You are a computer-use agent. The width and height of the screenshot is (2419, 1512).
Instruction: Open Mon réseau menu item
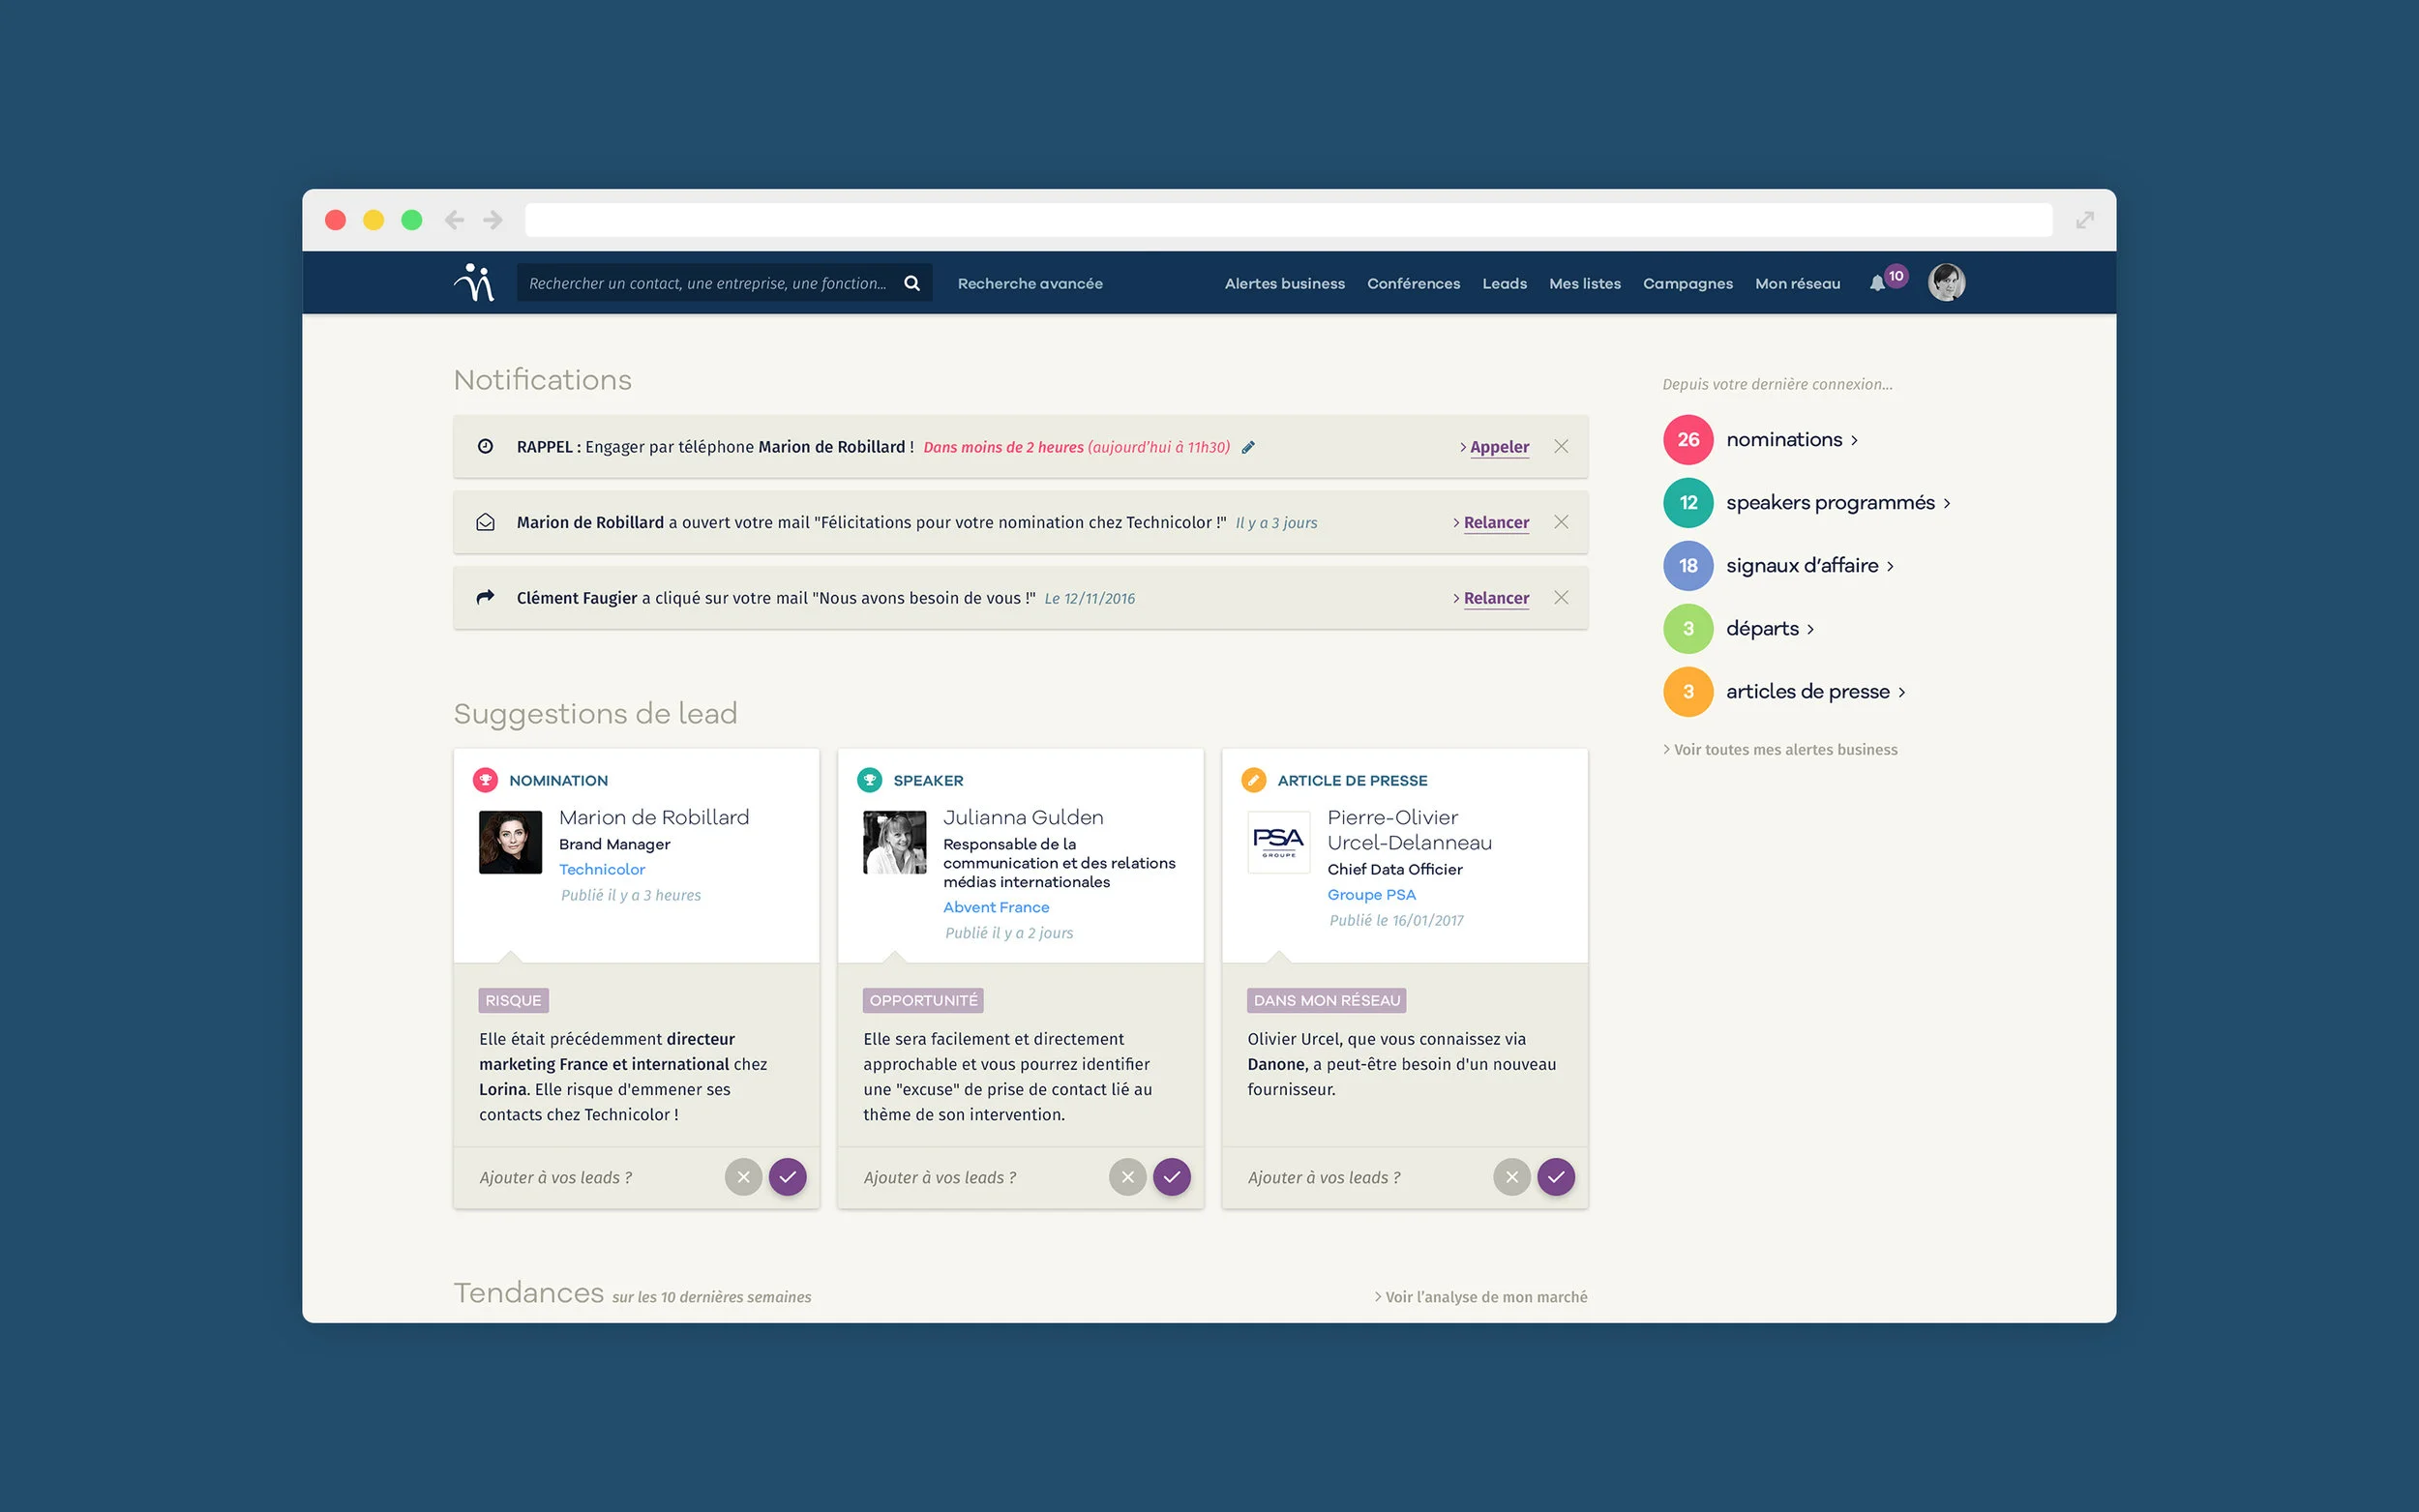coord(1797,283)
